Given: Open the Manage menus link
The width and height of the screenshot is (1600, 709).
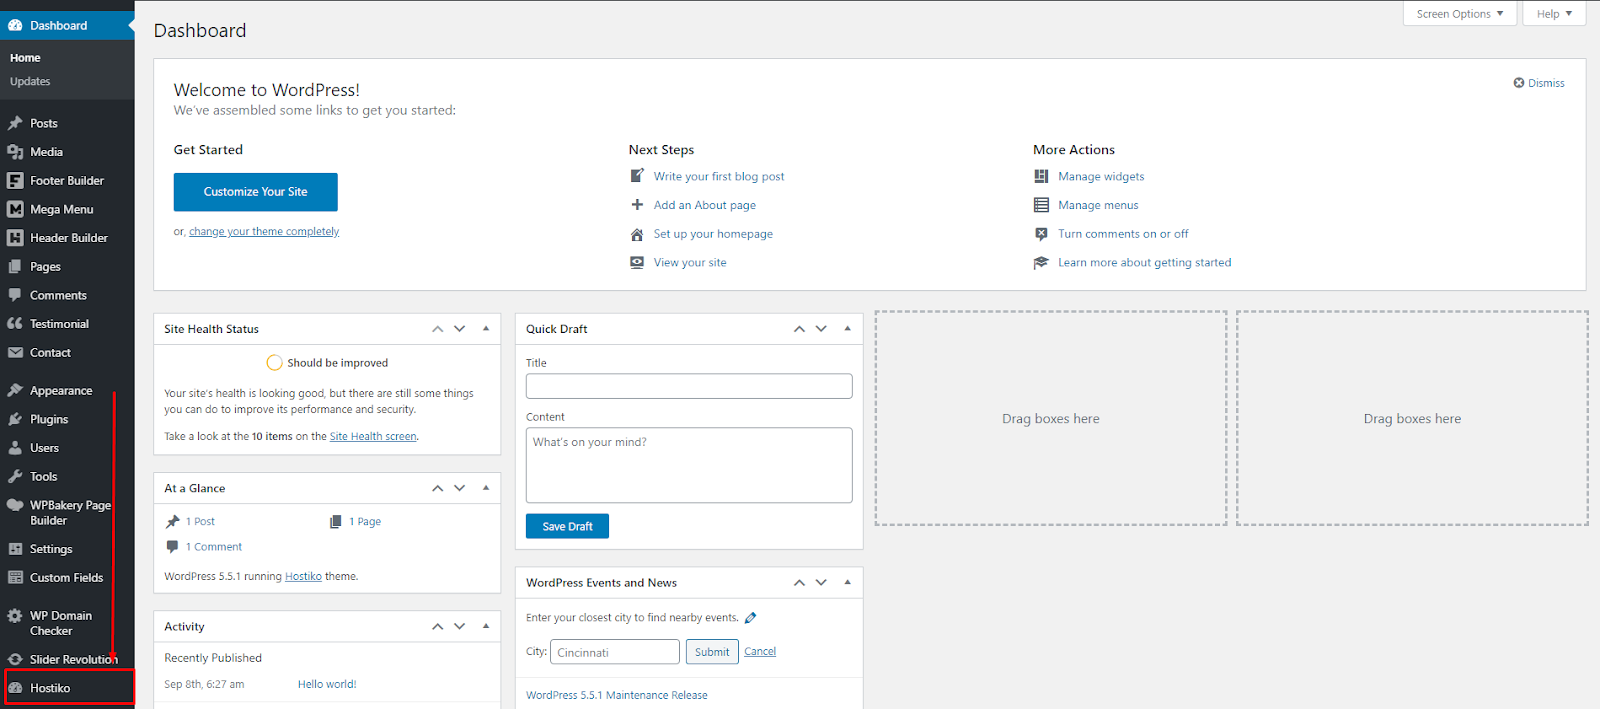Looking at the screenshot, I should click(1098, 205).
